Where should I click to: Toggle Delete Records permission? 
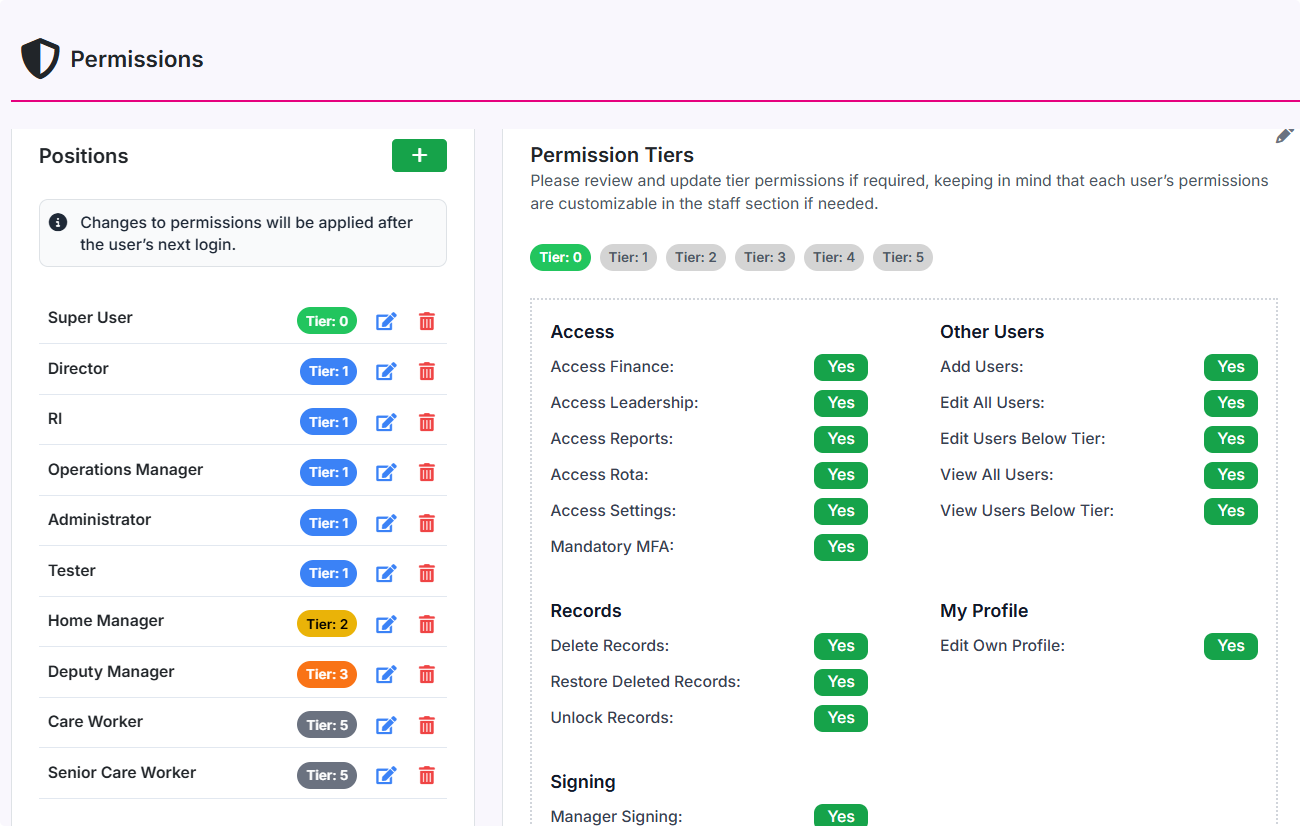click(x=840, y=646)
